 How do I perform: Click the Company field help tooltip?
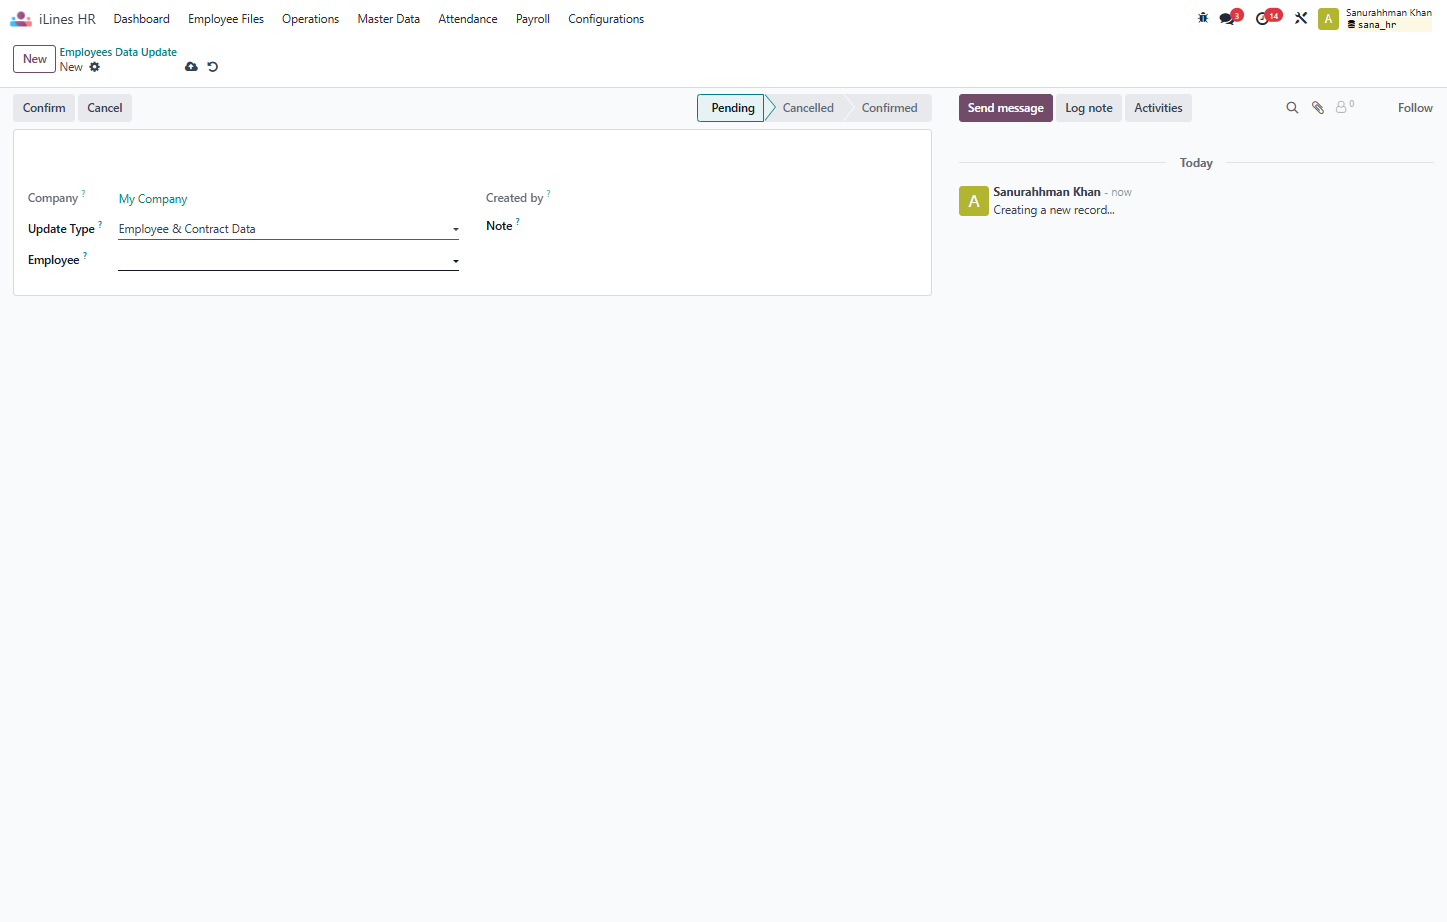(83, 193)
